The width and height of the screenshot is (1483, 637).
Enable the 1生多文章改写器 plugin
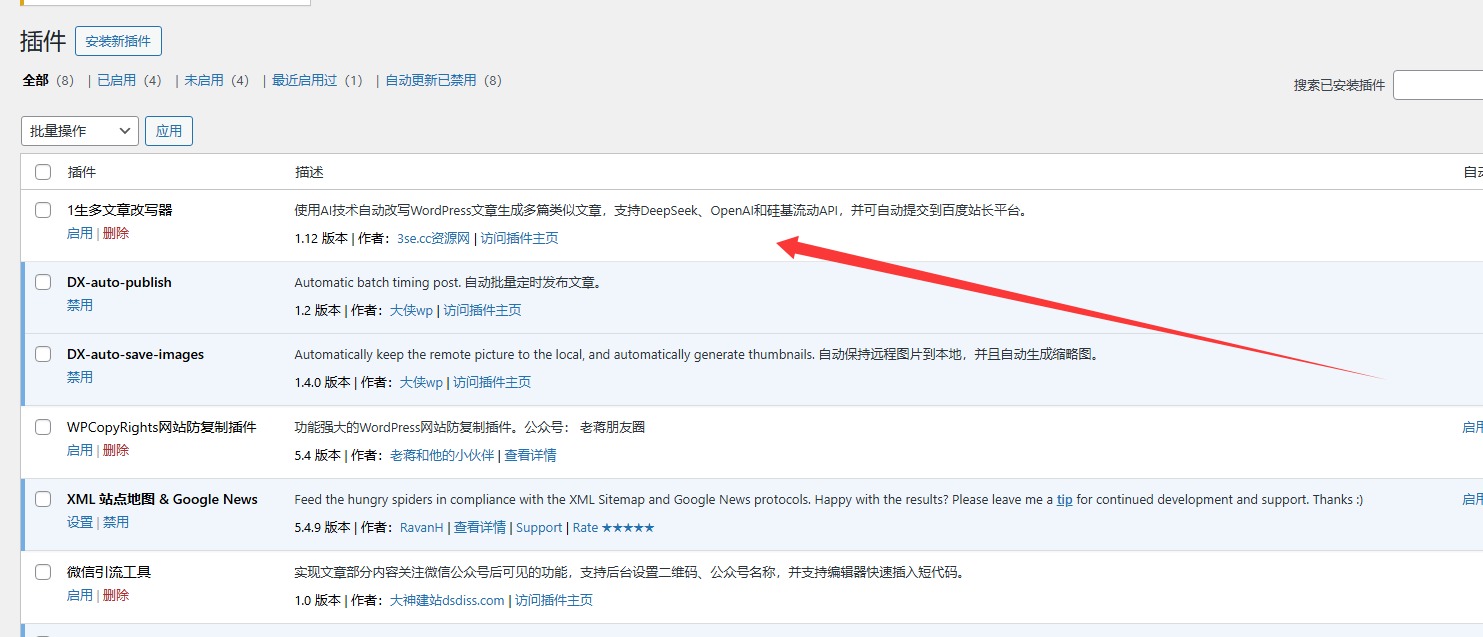[79, 232]
